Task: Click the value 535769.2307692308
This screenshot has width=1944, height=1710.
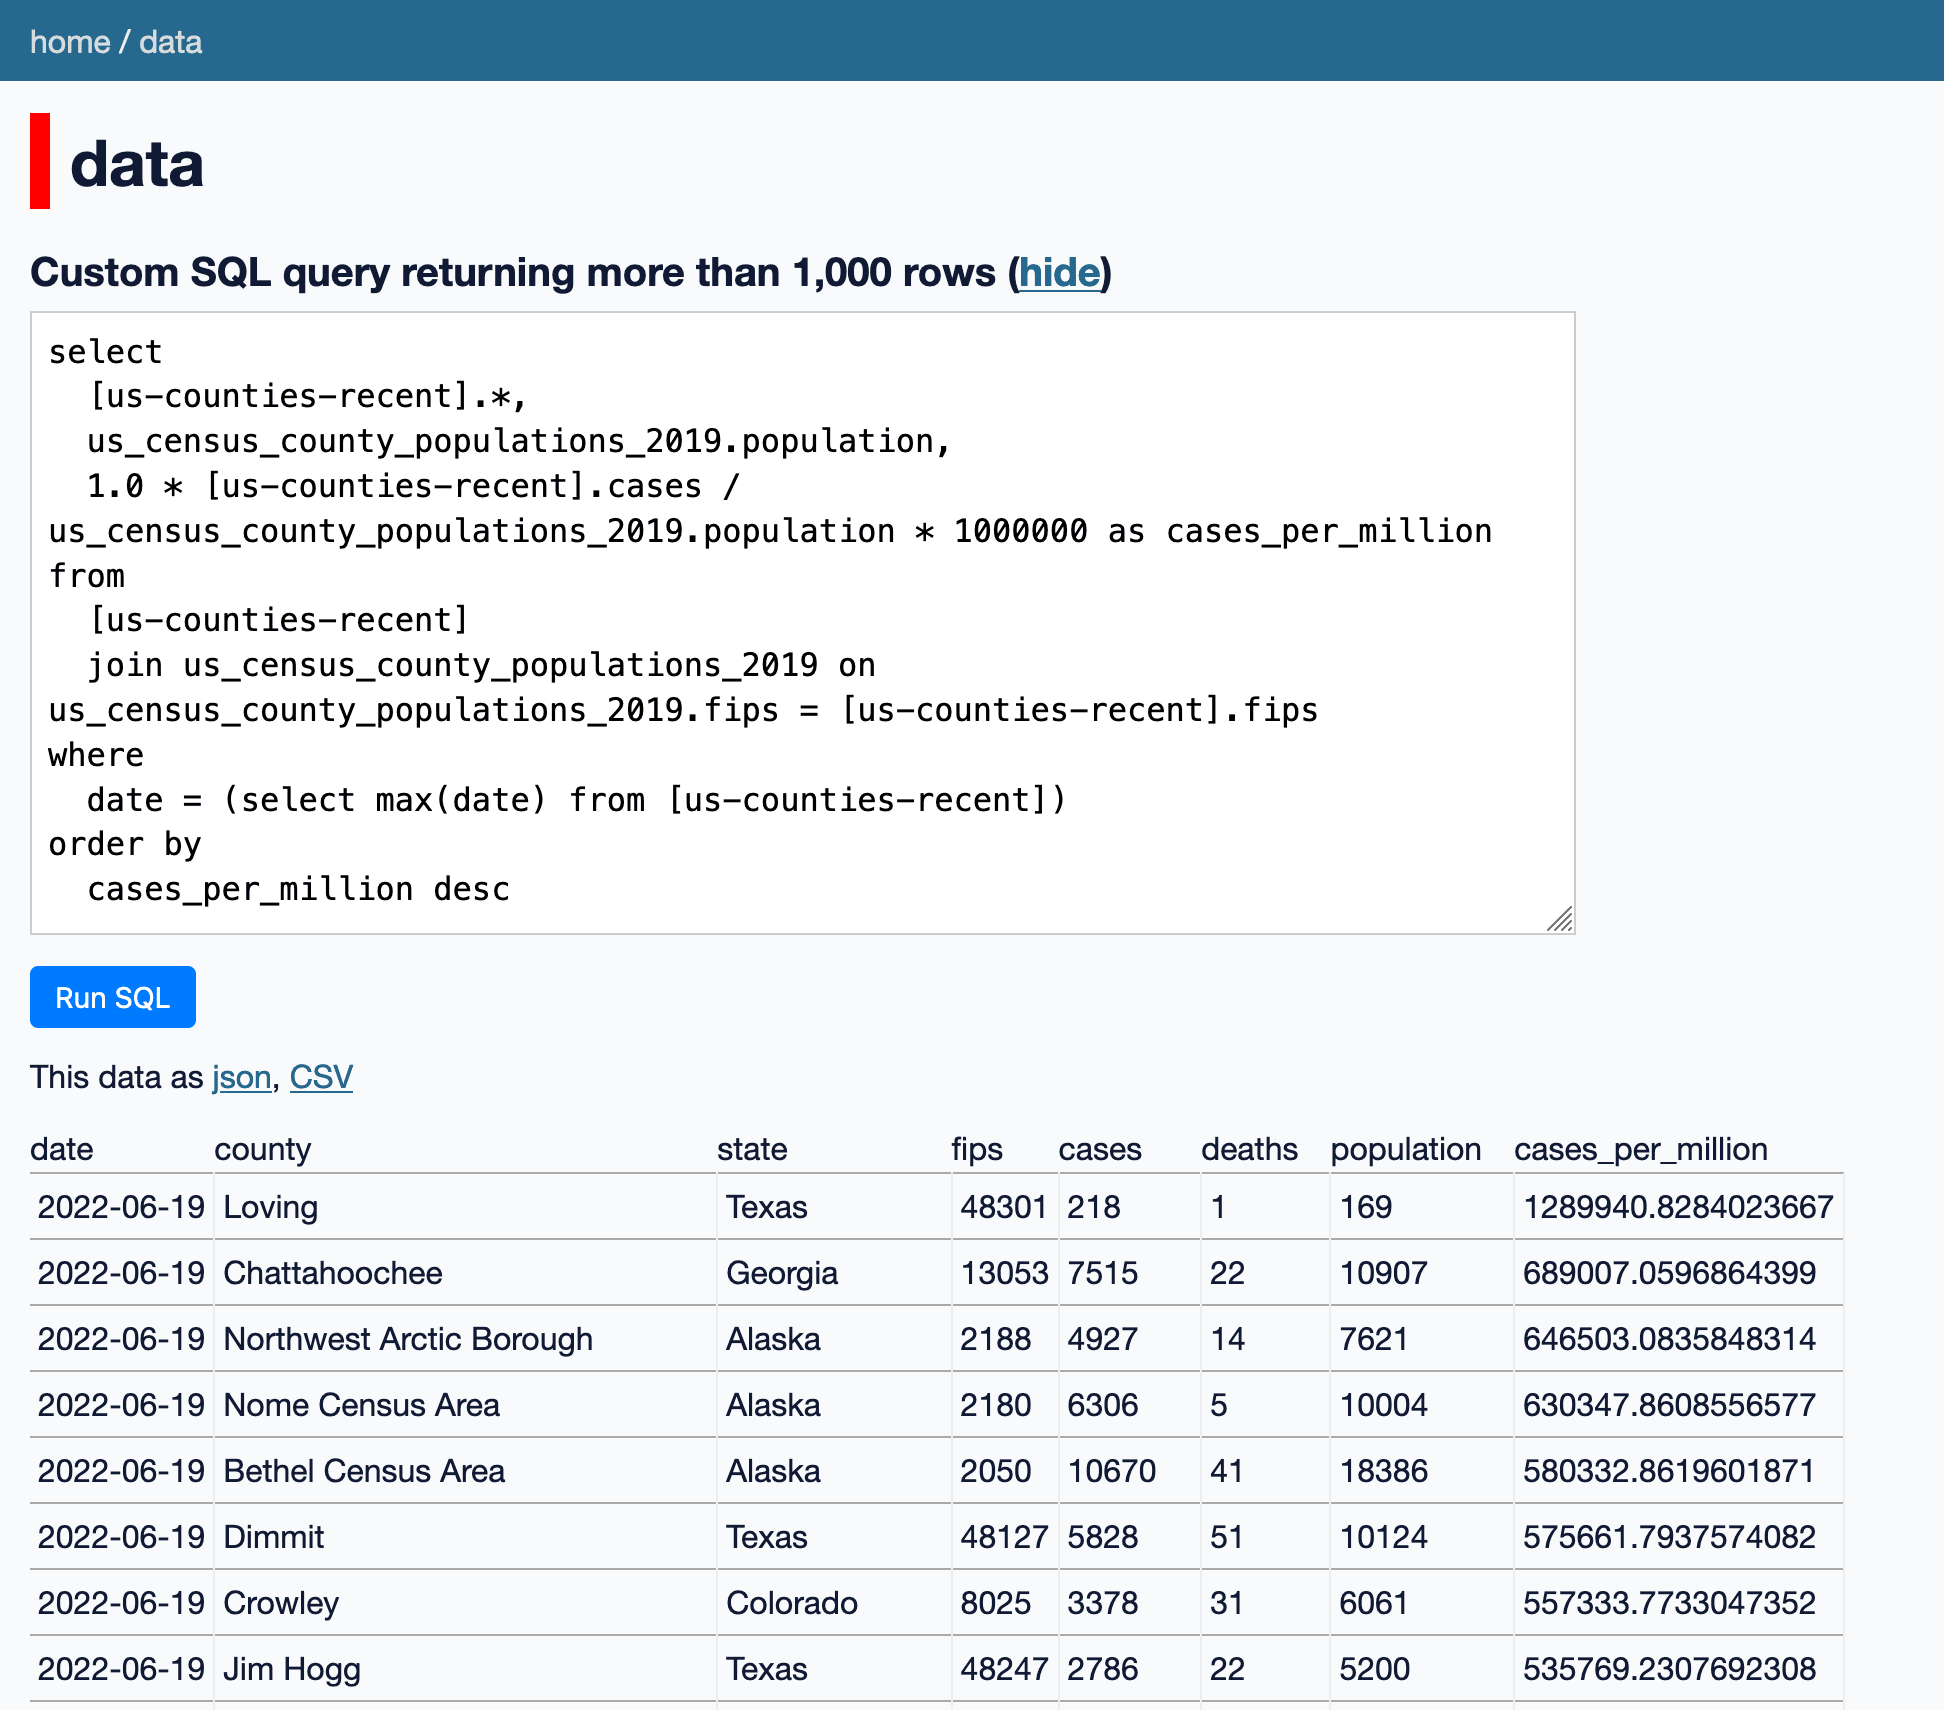Action: point(1670,1669)
